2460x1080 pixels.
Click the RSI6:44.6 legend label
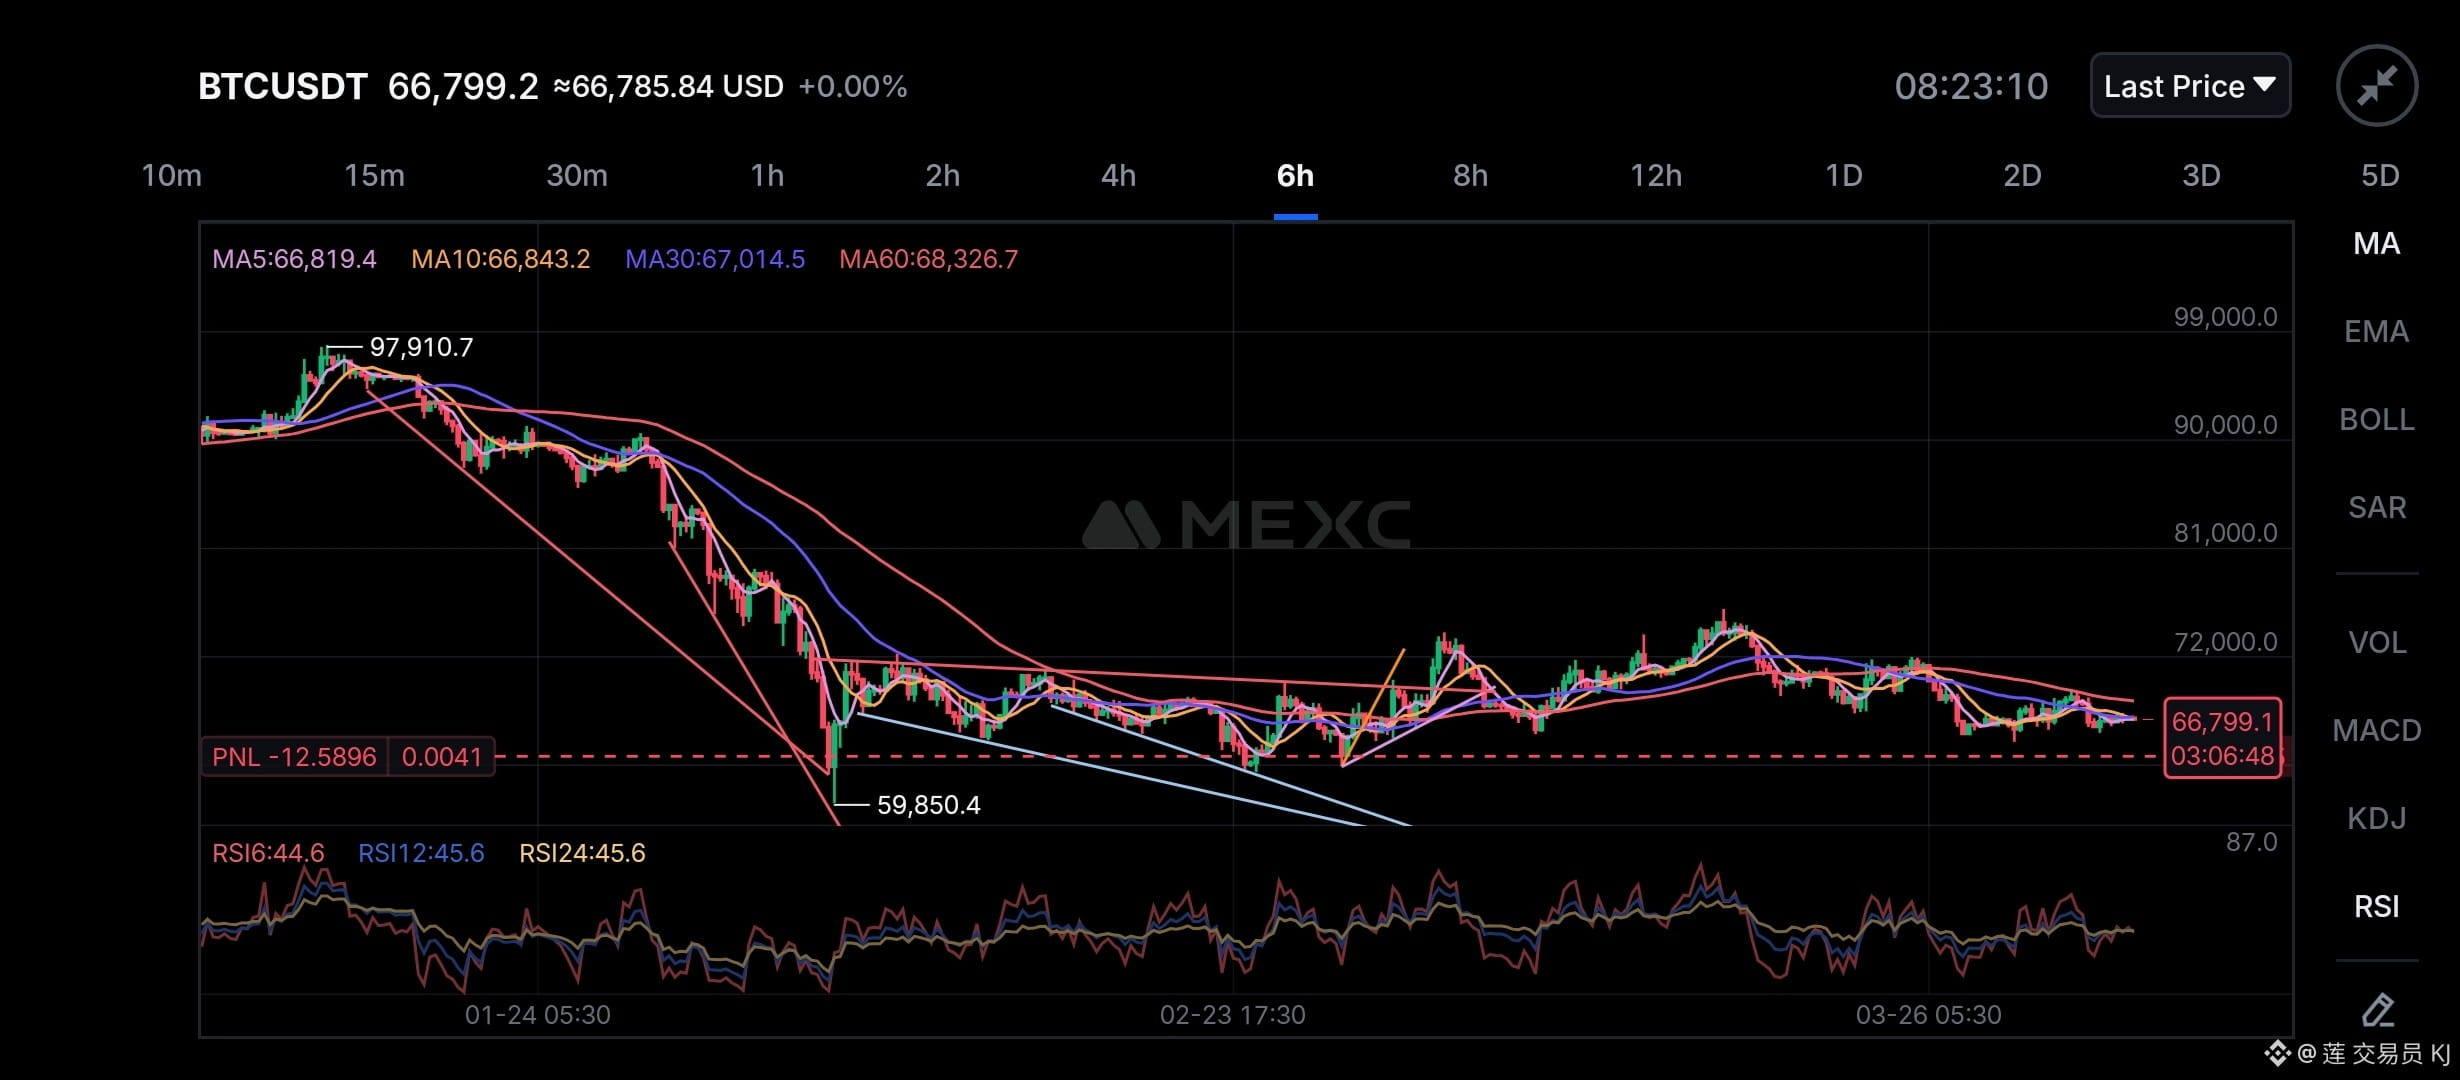tap(268, 854)
